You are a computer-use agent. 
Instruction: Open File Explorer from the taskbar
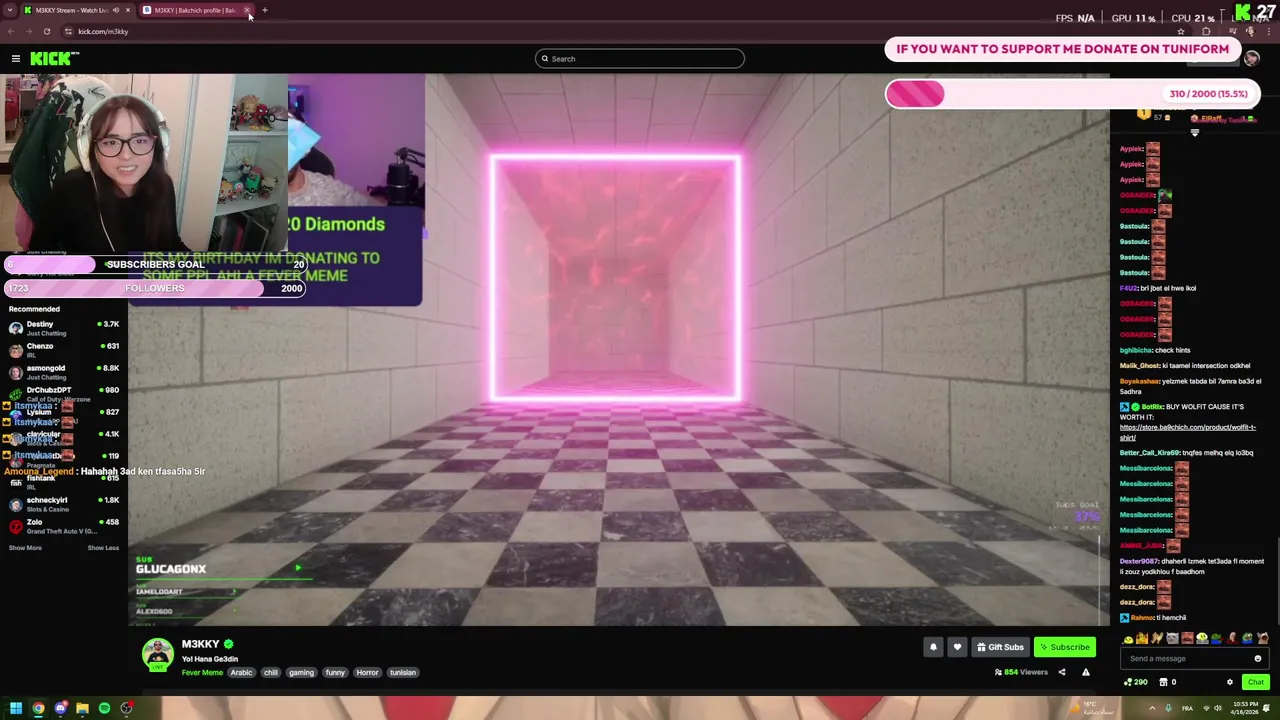(82, 708)
